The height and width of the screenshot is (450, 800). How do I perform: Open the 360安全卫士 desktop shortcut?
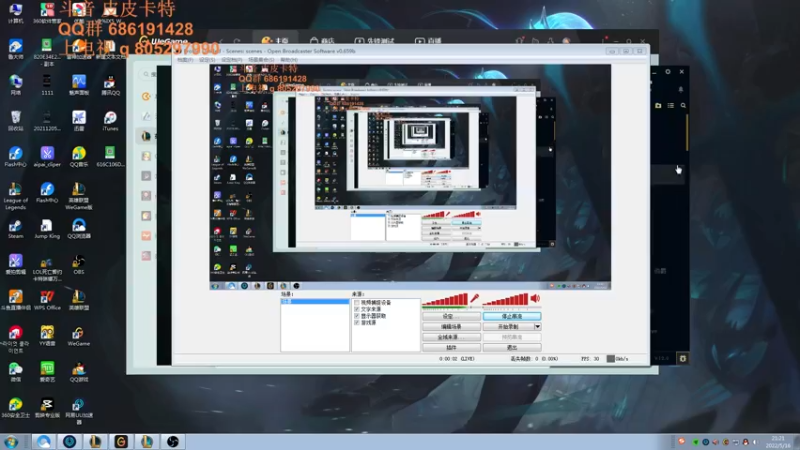15,408
